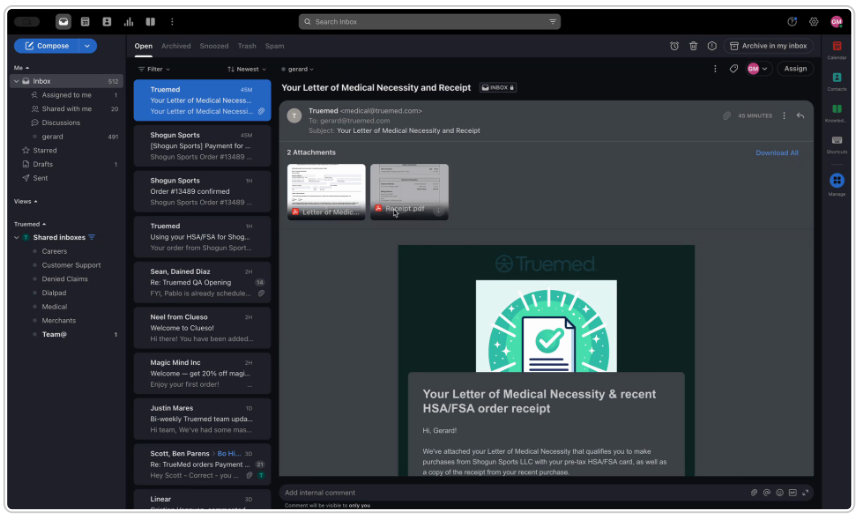Open the gerard inbox dropdown above the subject
Viewport: 857px width, 518px height.
(x=298, y=69)
